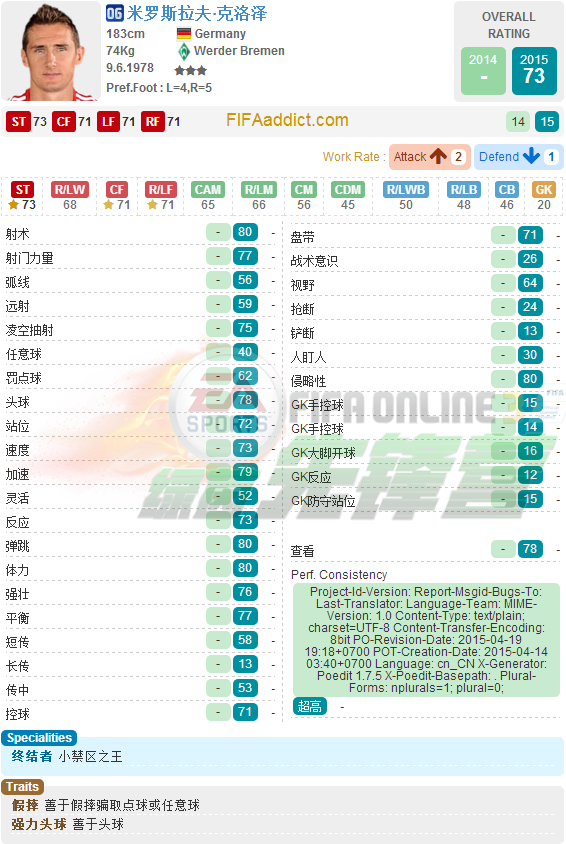Open the player name link
This screenshot has width=566, height=844.
(x=196, y=13)
